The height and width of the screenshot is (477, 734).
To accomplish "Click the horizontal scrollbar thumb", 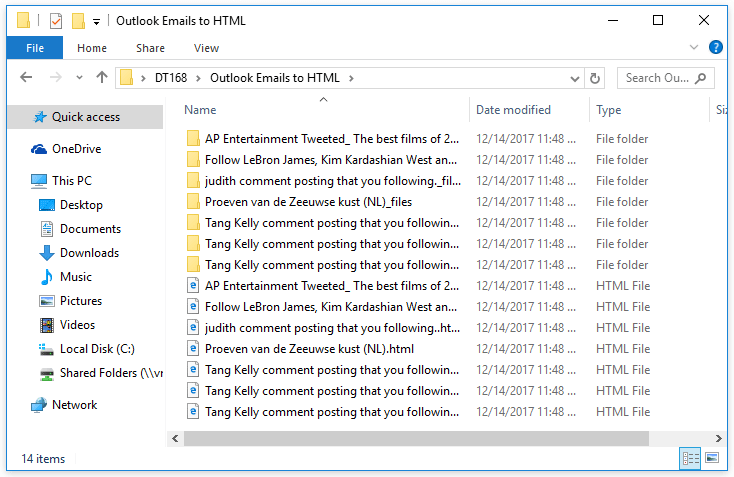I will [x=416, y=439].
